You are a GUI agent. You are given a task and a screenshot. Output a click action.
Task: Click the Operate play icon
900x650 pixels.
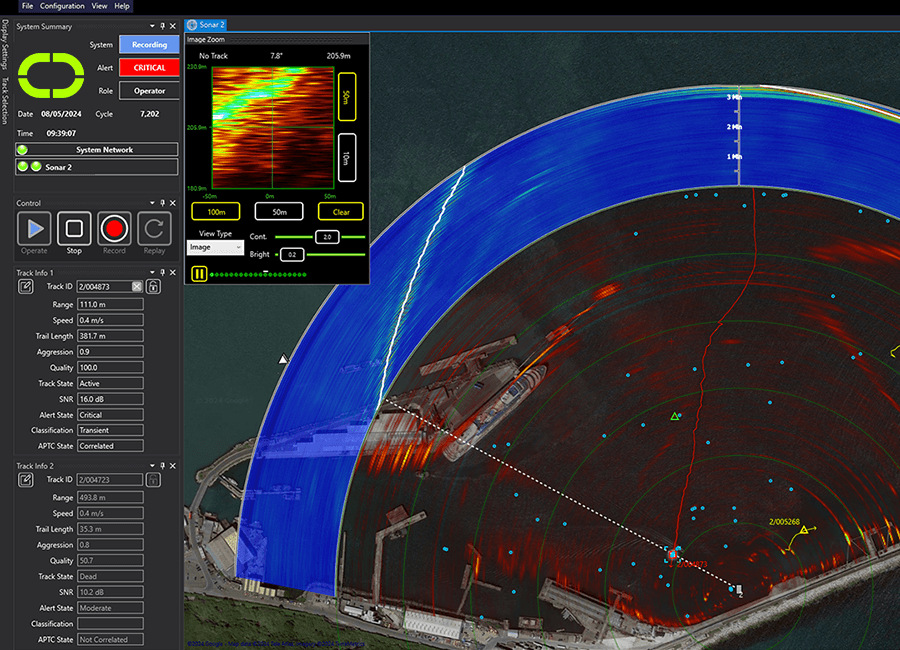pyautogui.click(x=34, y=229)
